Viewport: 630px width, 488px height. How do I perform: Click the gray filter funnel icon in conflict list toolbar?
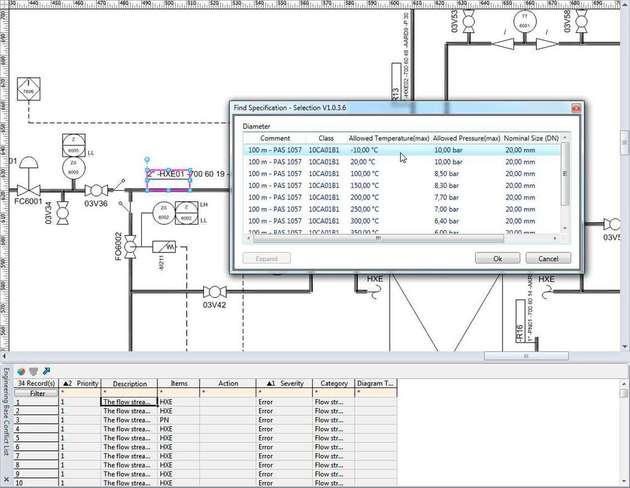[34, 372]
